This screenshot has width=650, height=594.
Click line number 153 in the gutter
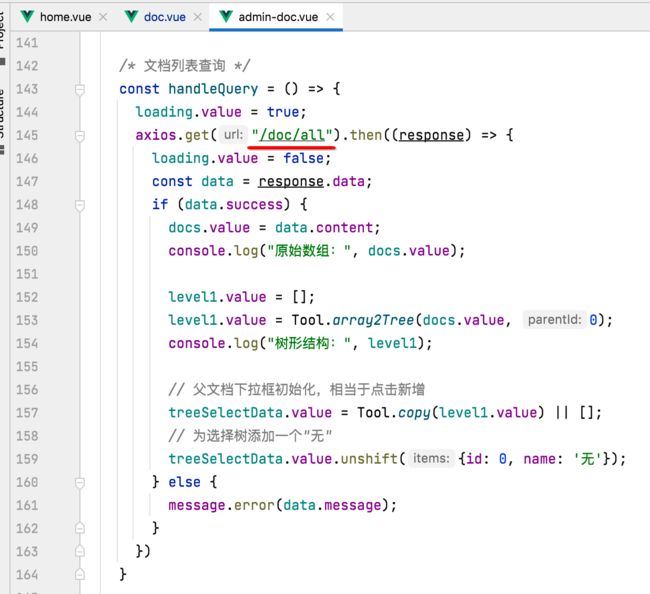(x=27, y=320)
